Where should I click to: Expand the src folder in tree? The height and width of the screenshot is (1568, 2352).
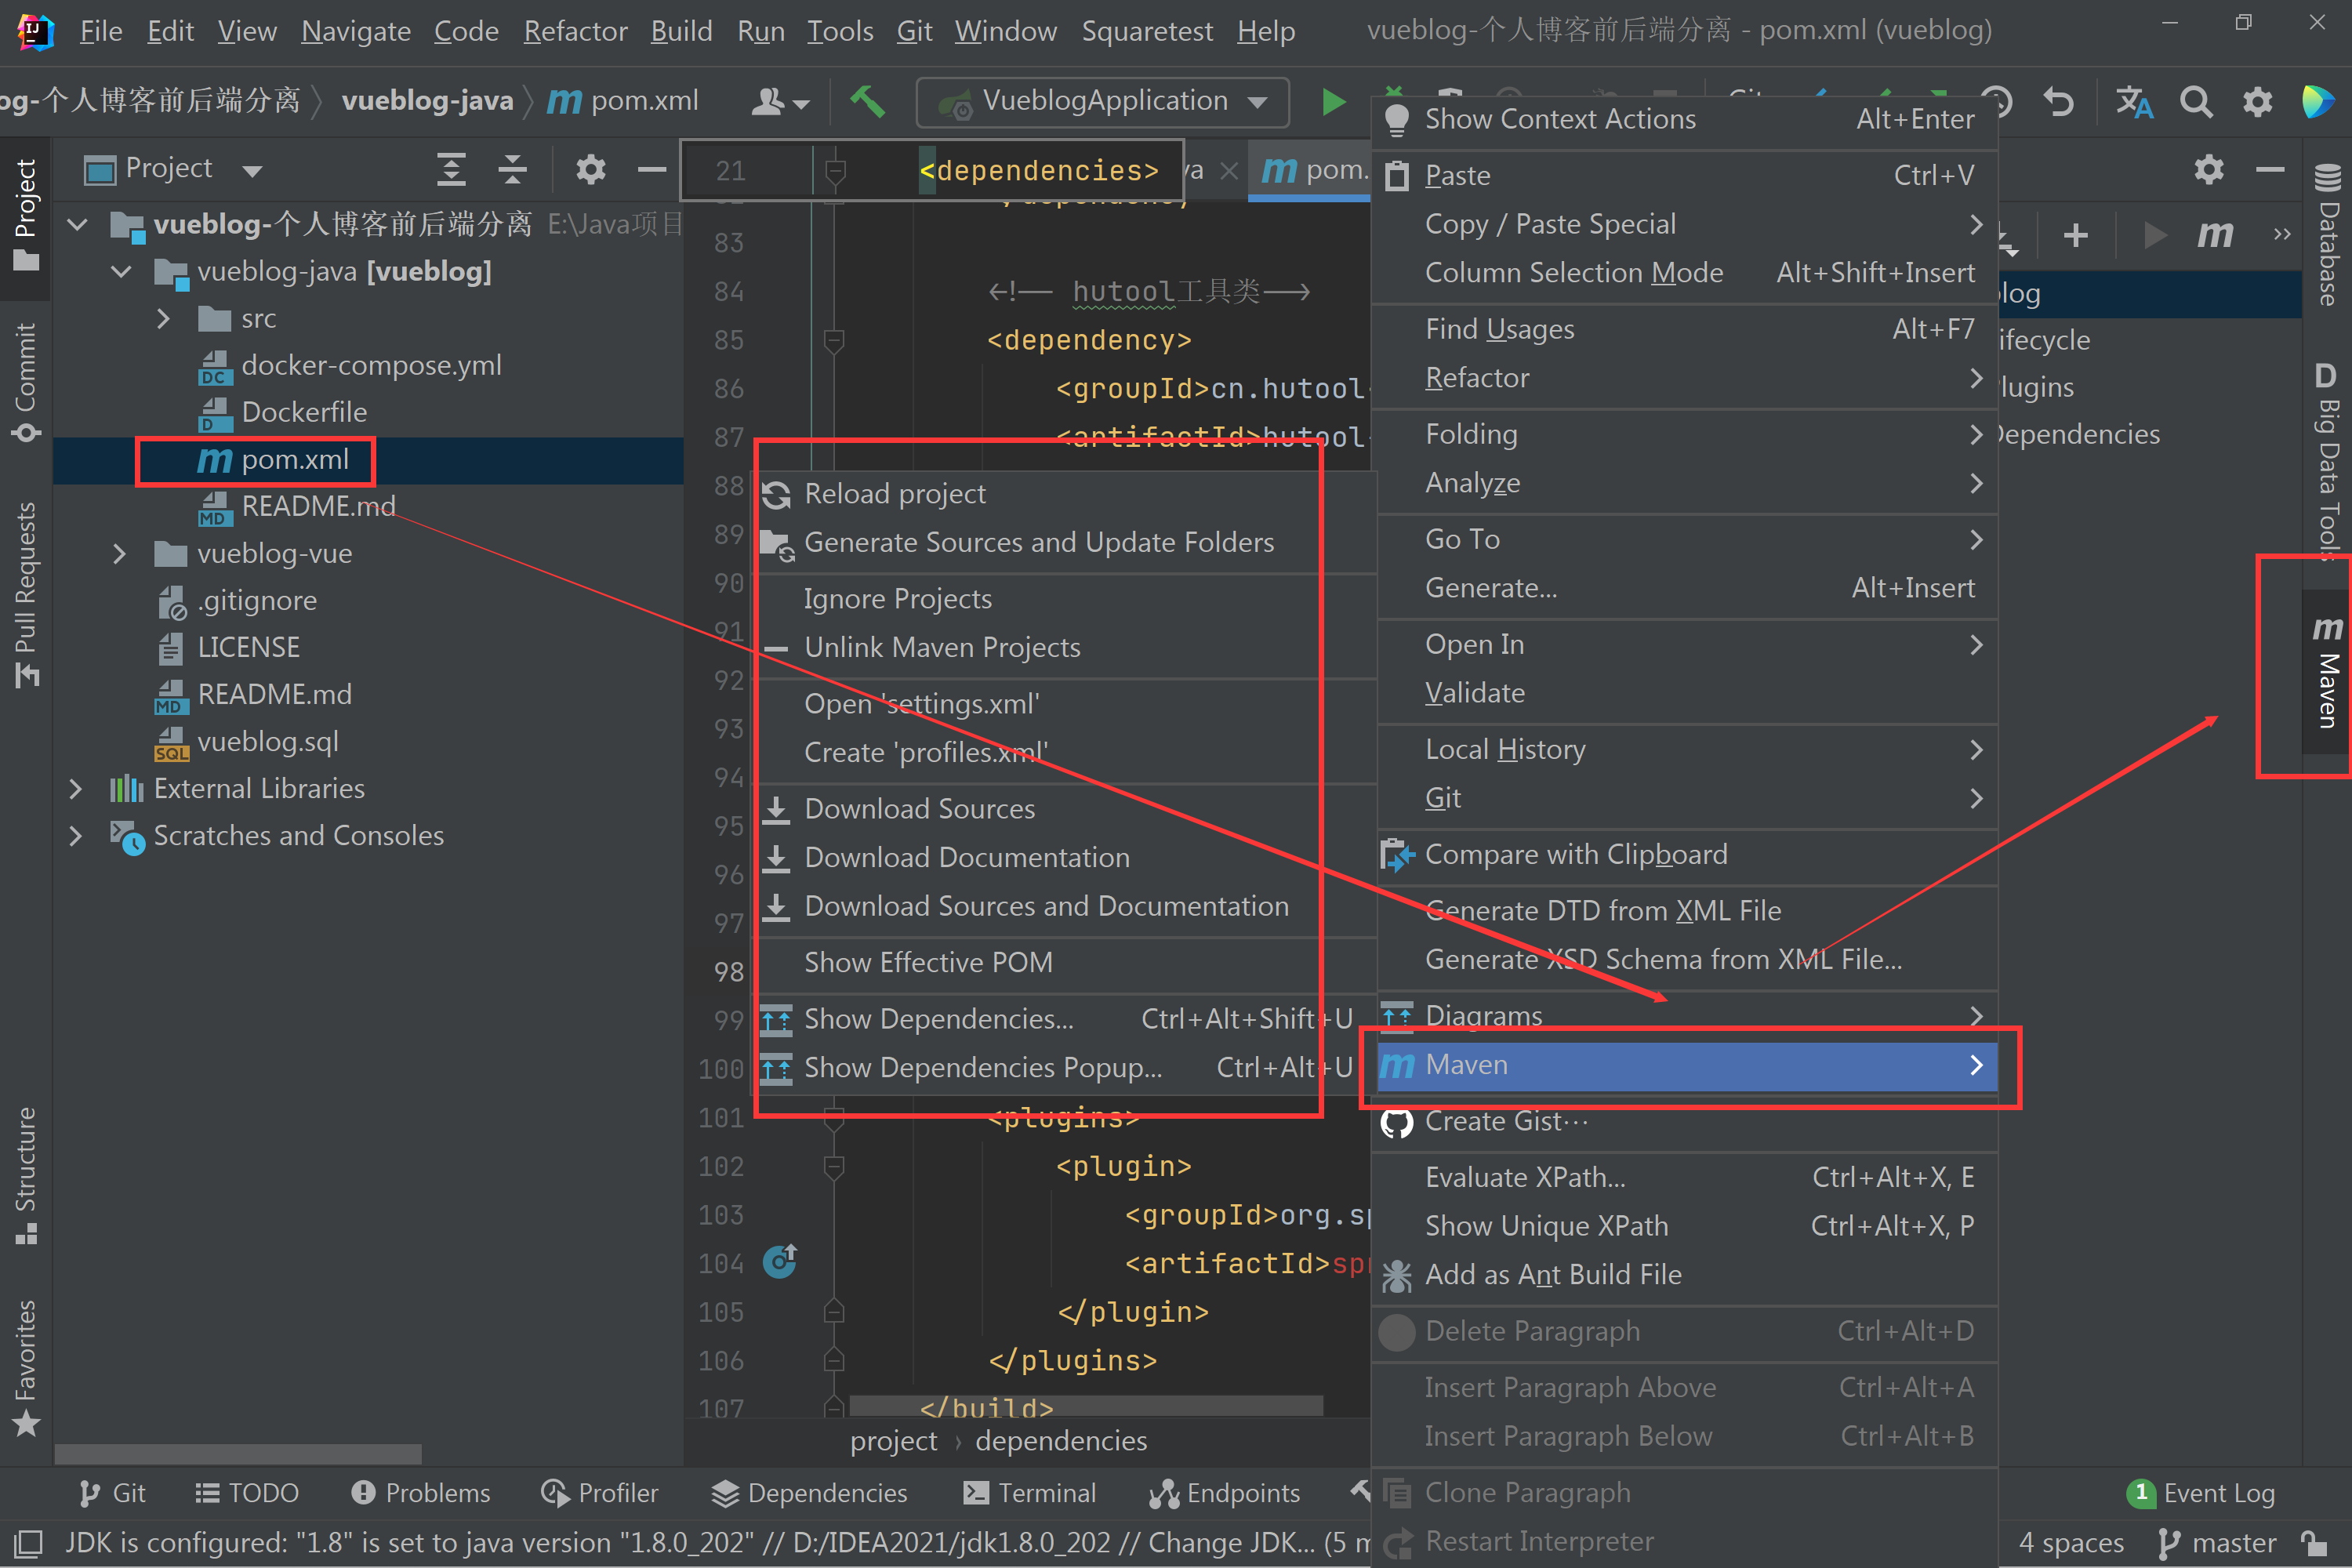click(x=164, y=319)
